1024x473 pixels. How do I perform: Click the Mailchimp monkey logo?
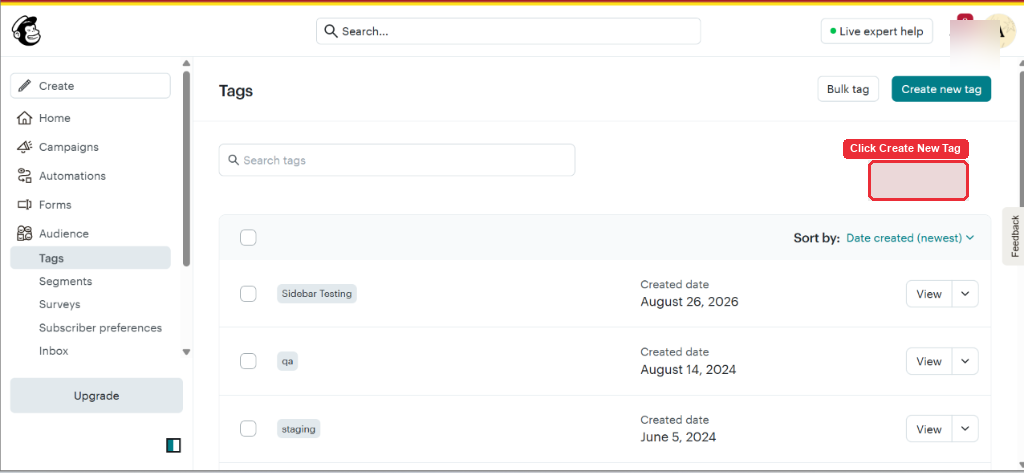(26, 31)
